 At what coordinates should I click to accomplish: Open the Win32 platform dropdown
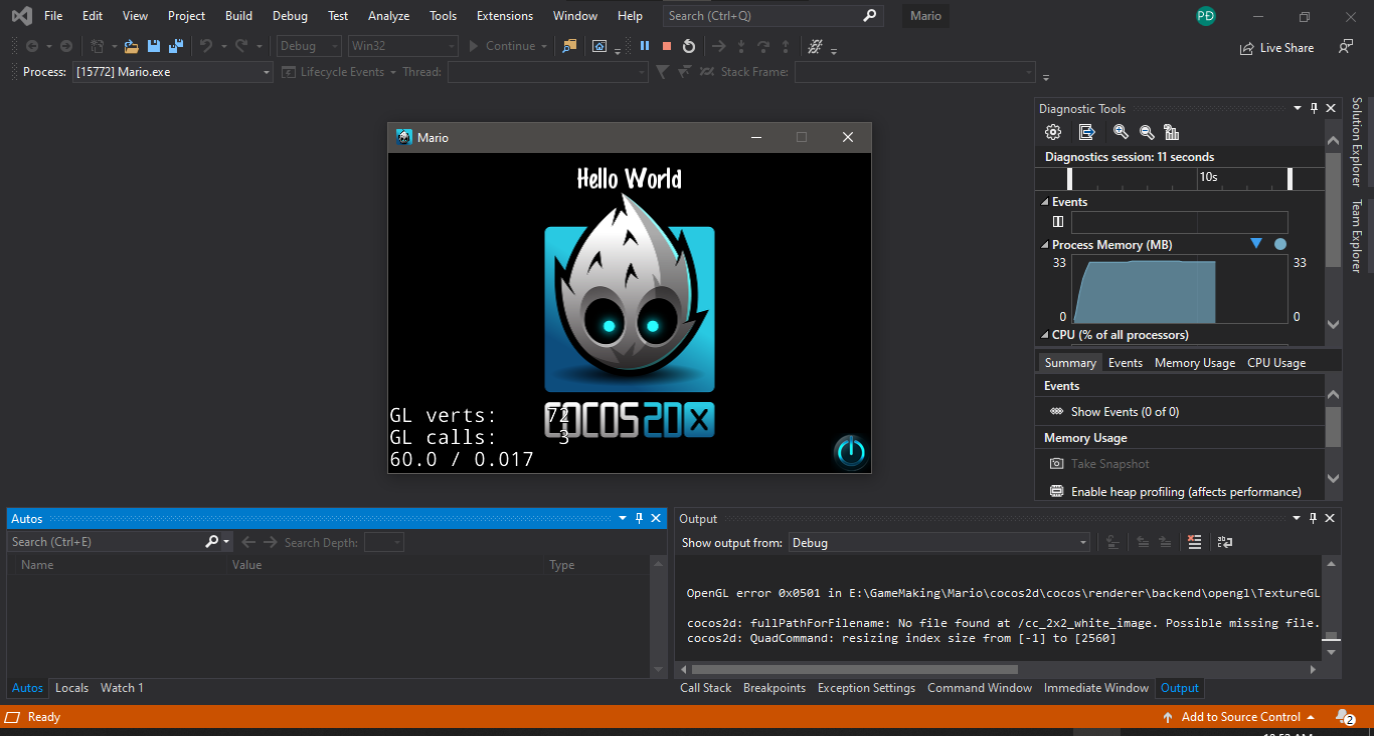coord(403,46)
